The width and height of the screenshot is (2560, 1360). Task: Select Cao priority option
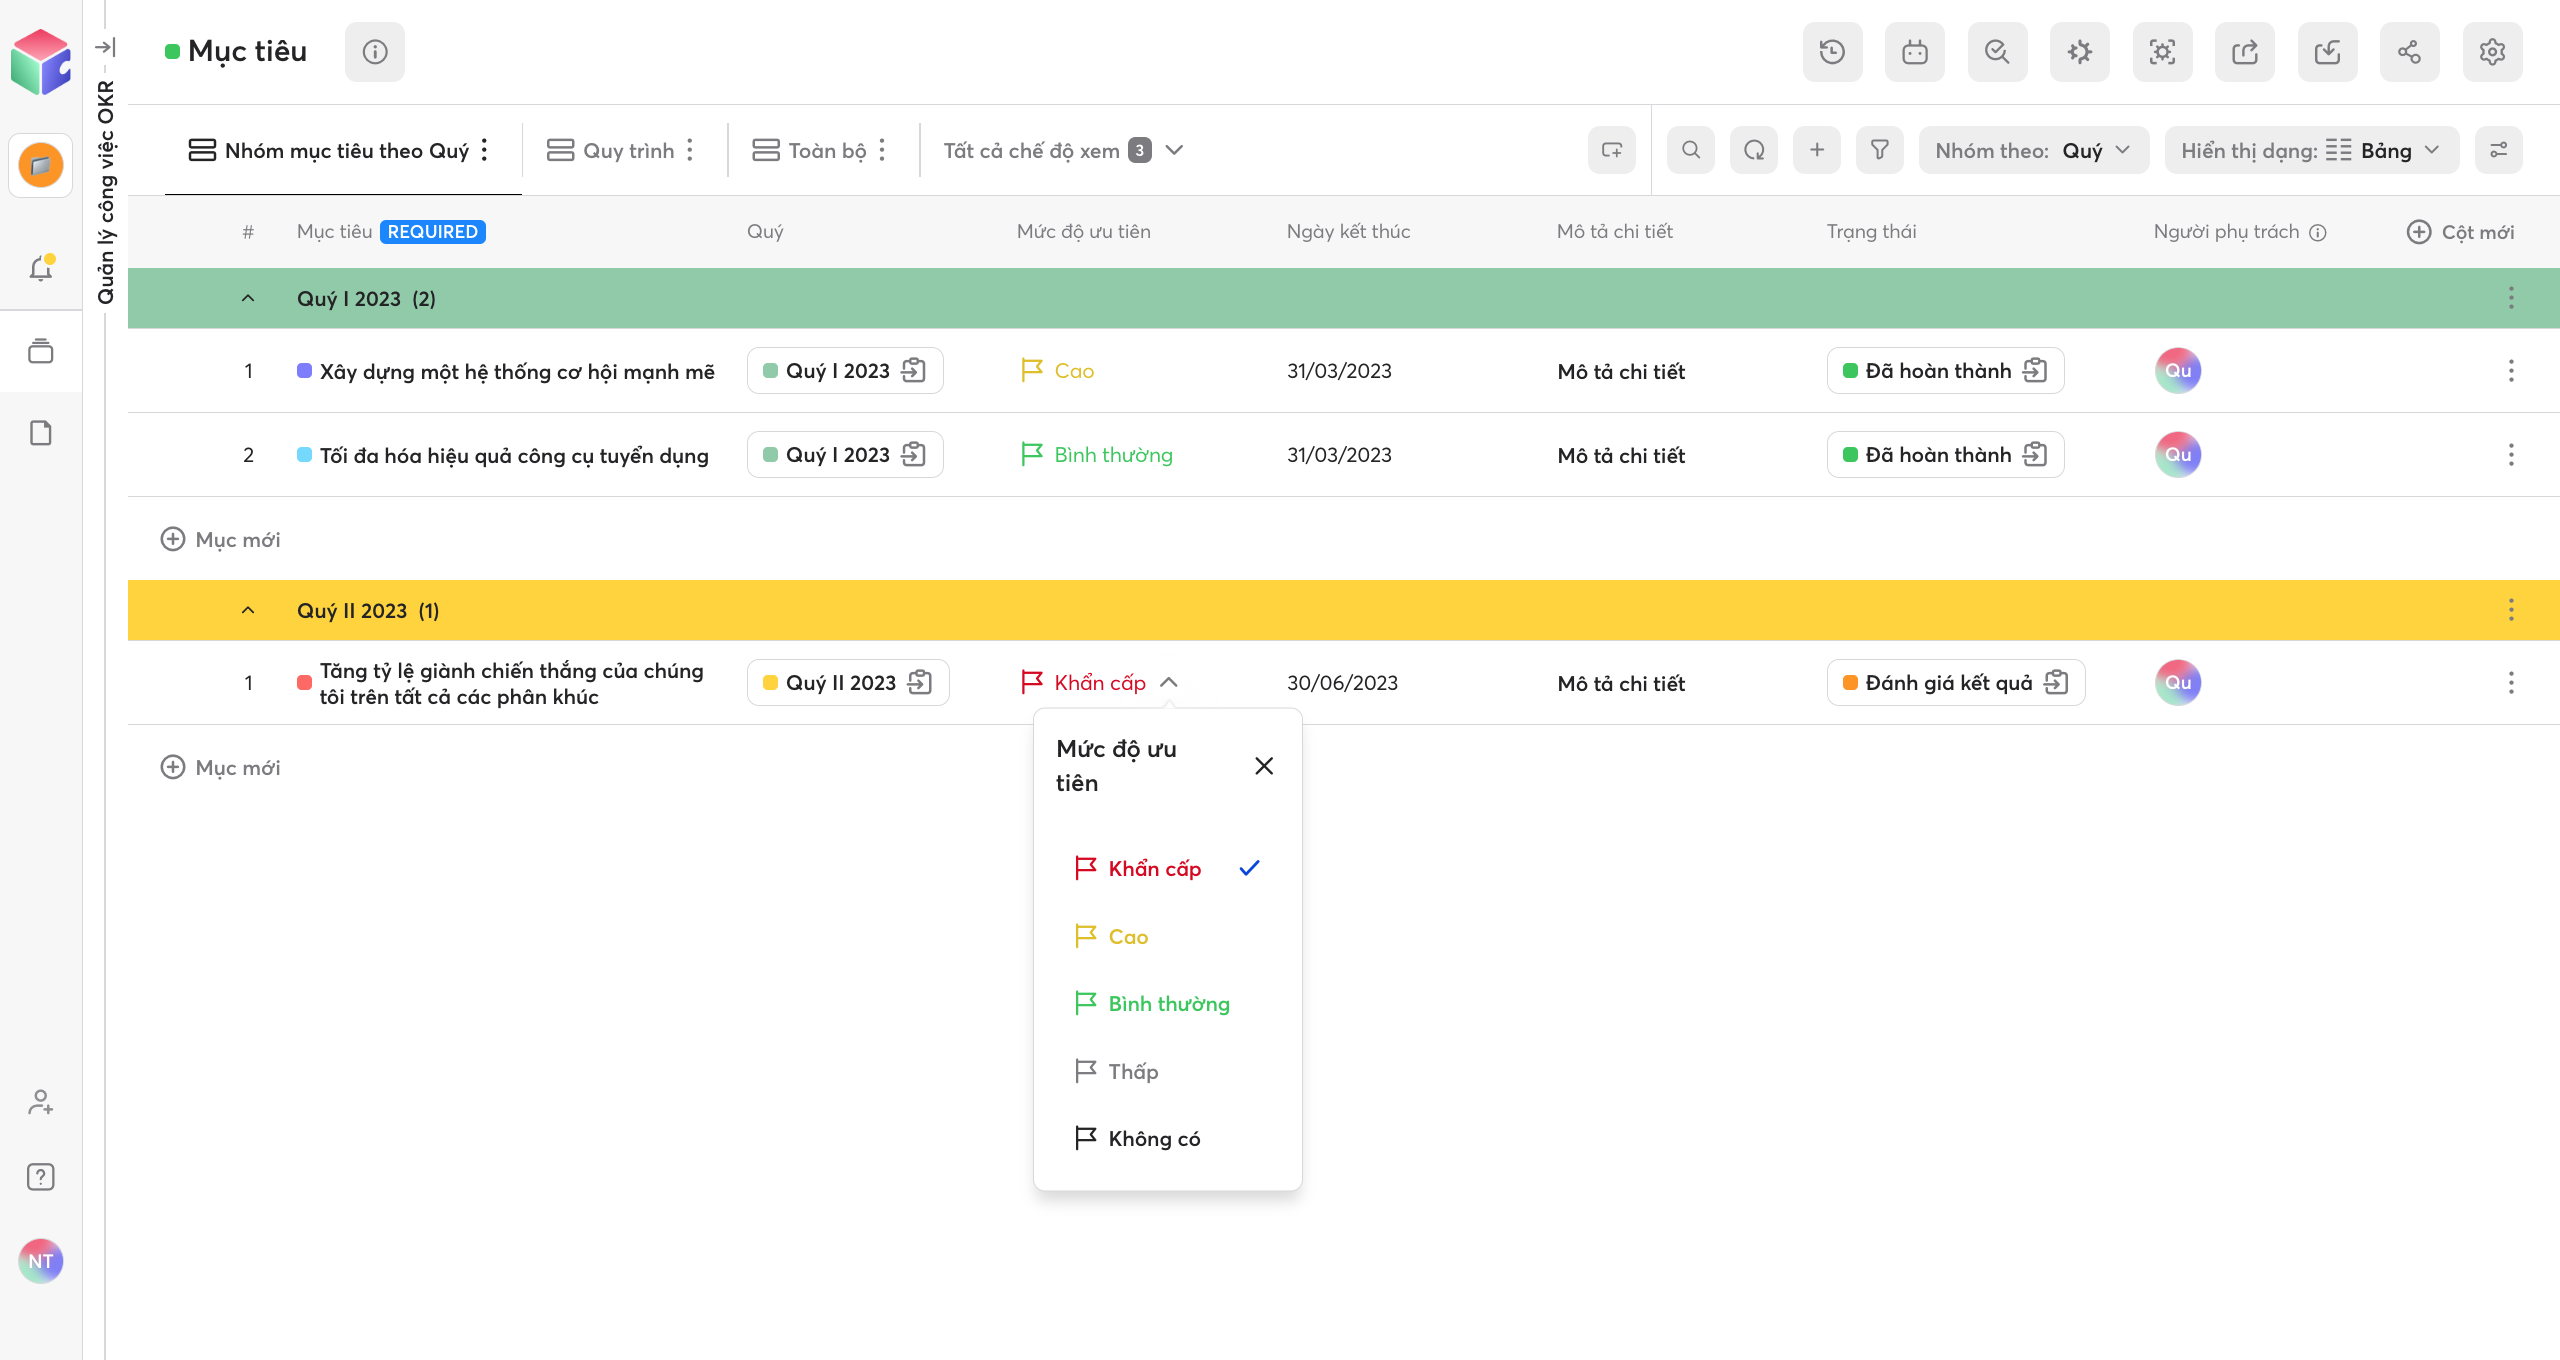pos(1127,937)
